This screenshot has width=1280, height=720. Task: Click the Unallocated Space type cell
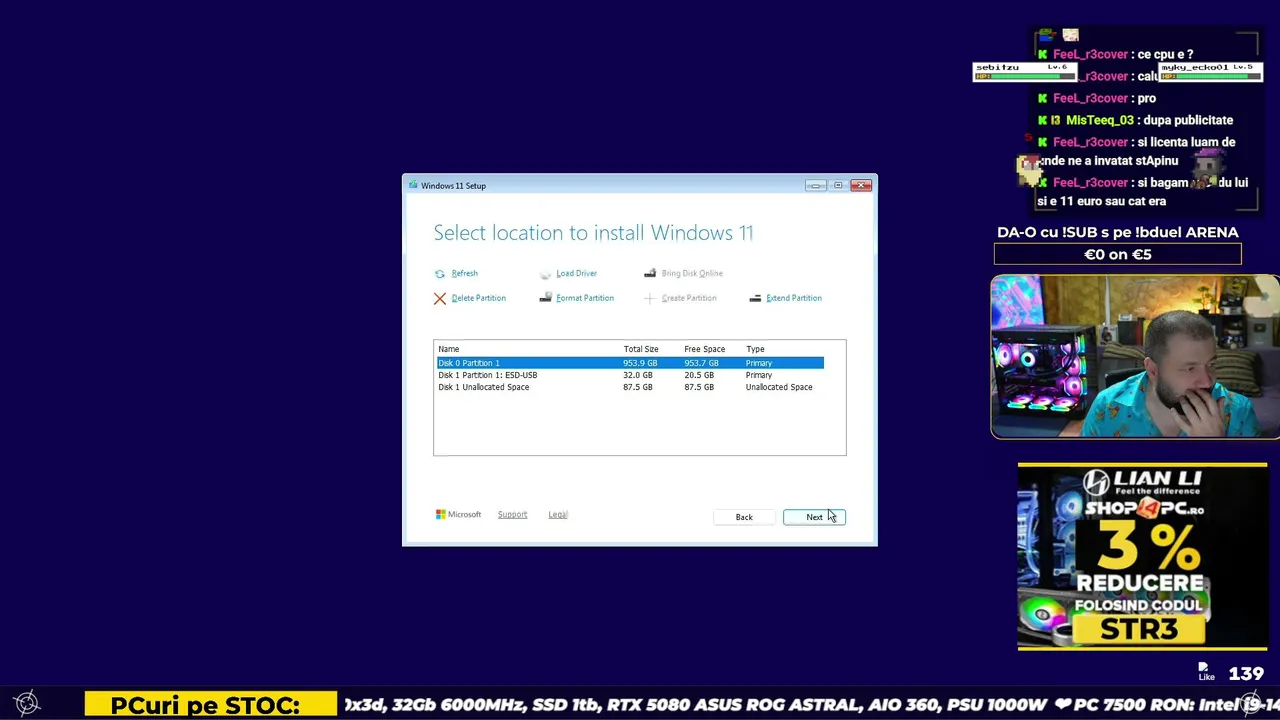tap(779, 387)
